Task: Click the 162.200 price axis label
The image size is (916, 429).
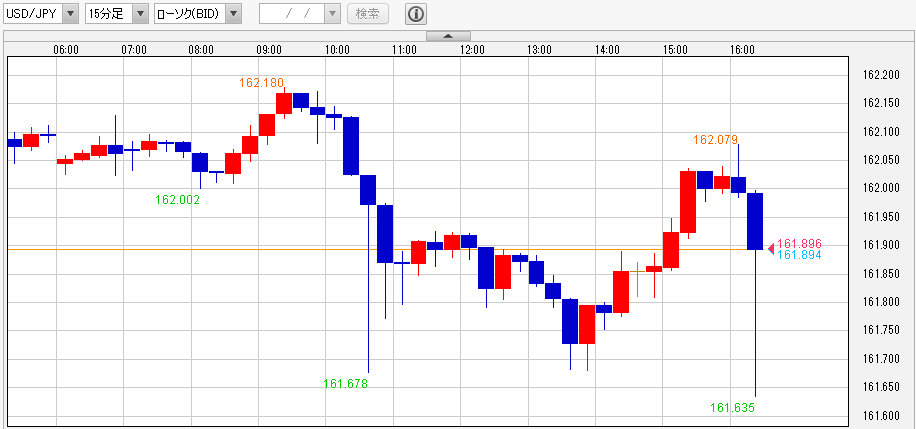Action: coord(882,75)
